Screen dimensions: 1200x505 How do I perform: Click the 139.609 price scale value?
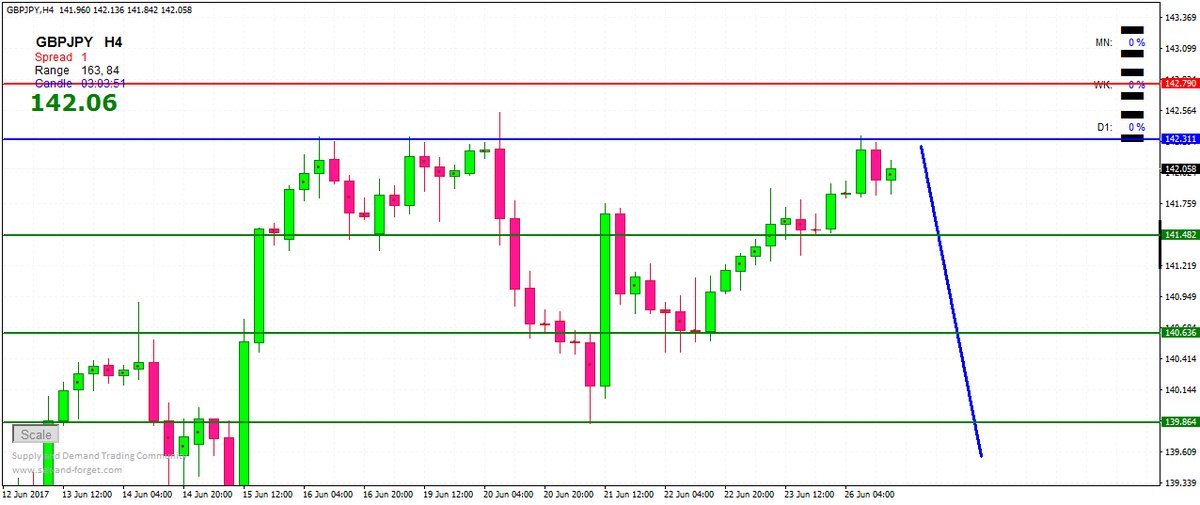[1181, 451]
